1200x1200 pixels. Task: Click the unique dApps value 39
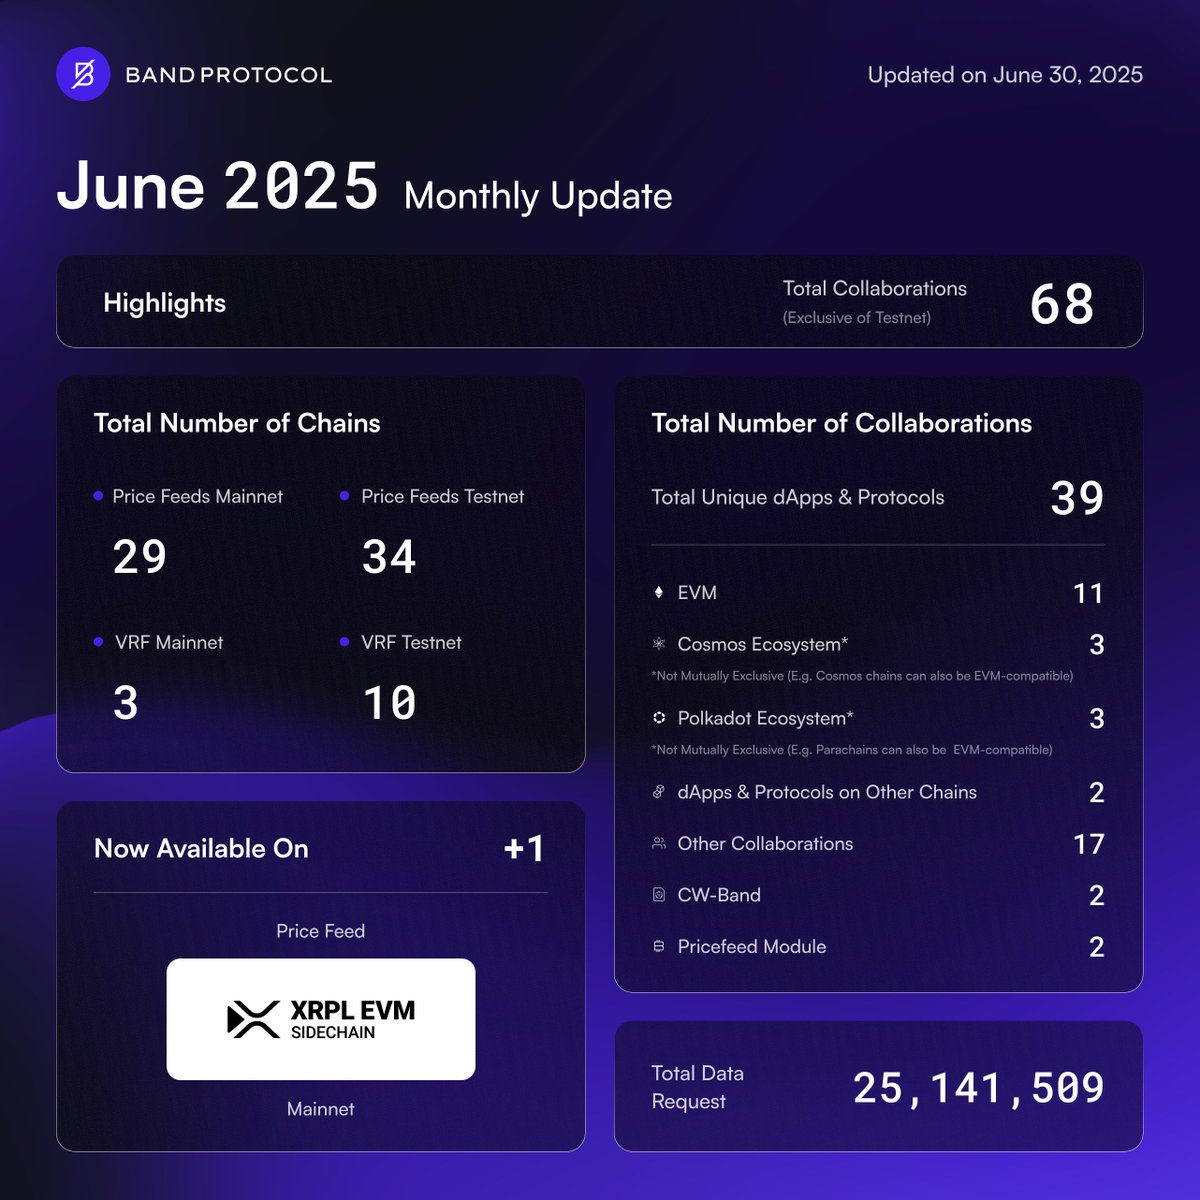[1078, 498]
